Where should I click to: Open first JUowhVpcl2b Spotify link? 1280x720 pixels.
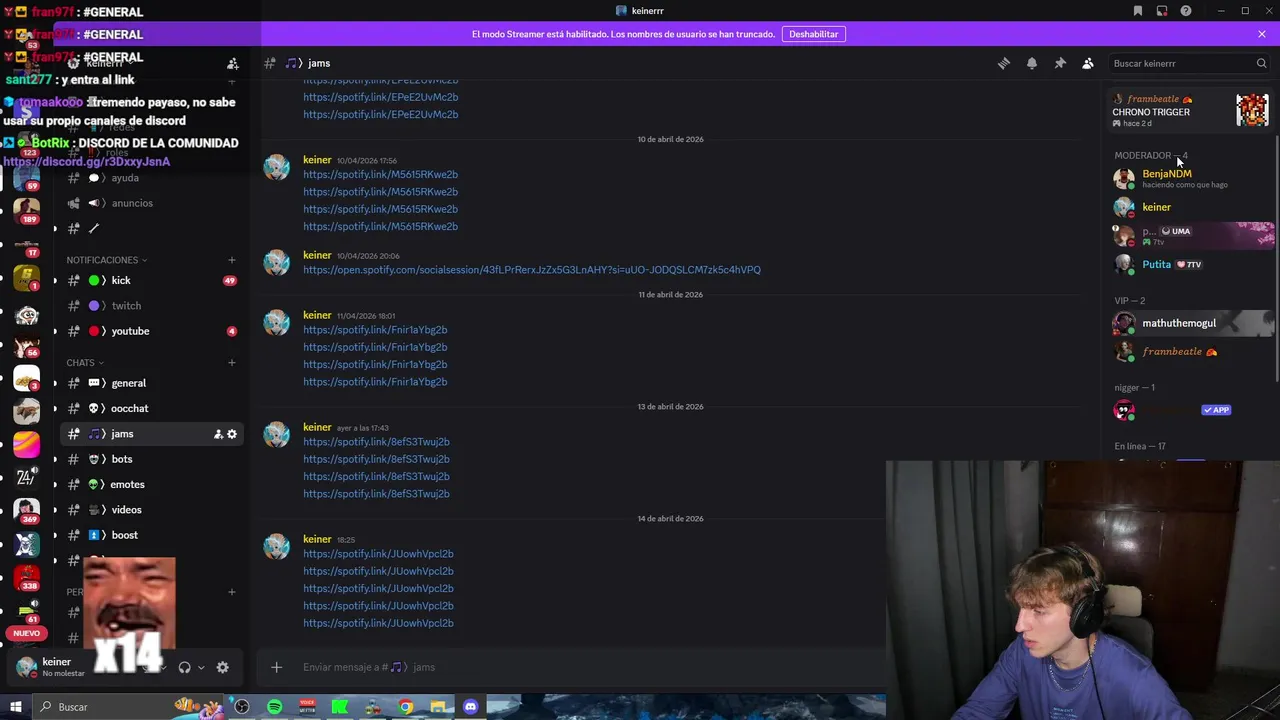coord(378,554)
